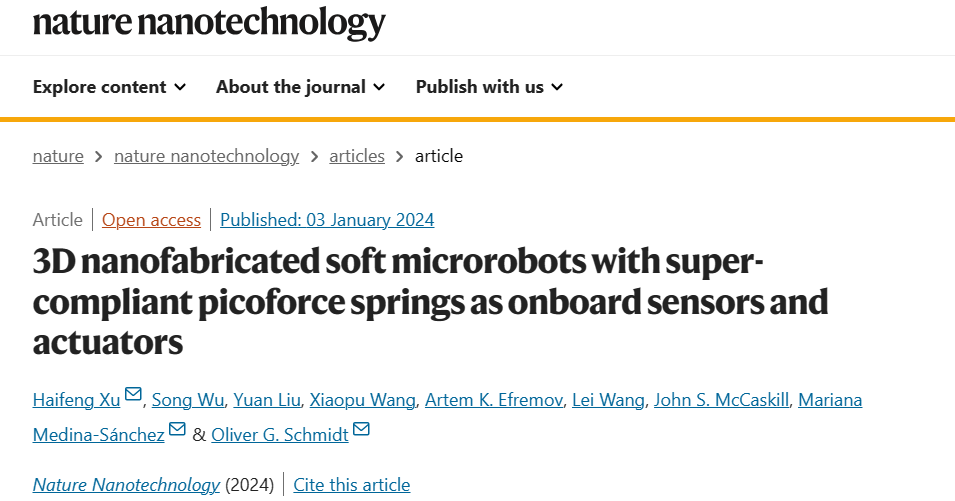The height and width of the screenshot is (501, 955).
Task: Select author Yuan Liu
Action: (x=265, y=400)
